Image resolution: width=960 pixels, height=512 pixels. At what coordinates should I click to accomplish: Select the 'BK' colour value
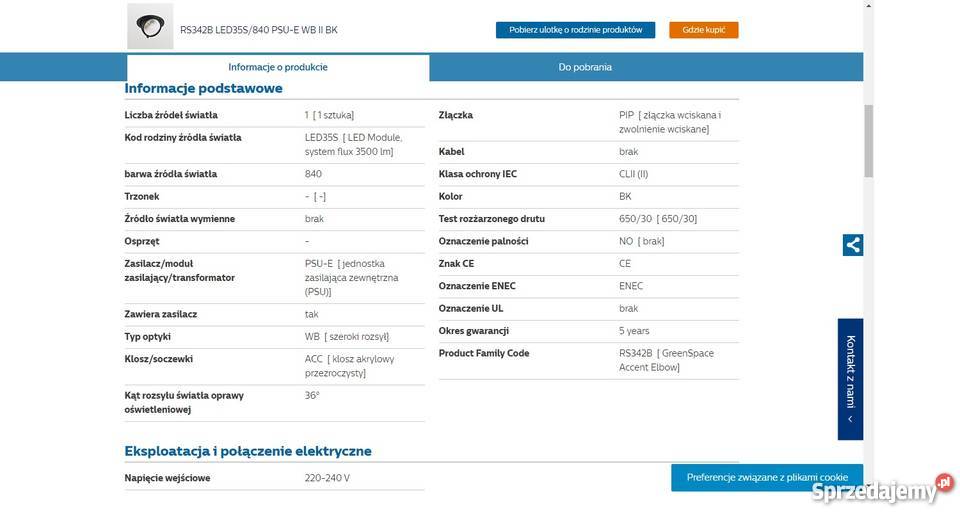[x=624, y=197]
